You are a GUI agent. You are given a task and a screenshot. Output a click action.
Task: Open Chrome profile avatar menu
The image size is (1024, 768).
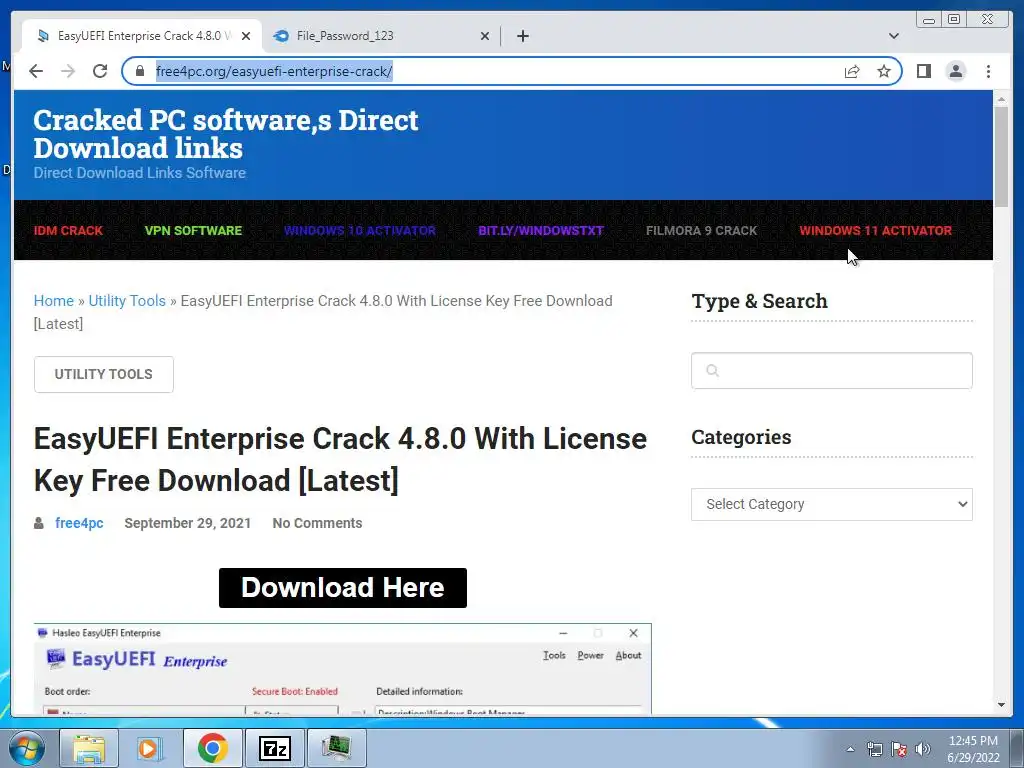point(955,71)
